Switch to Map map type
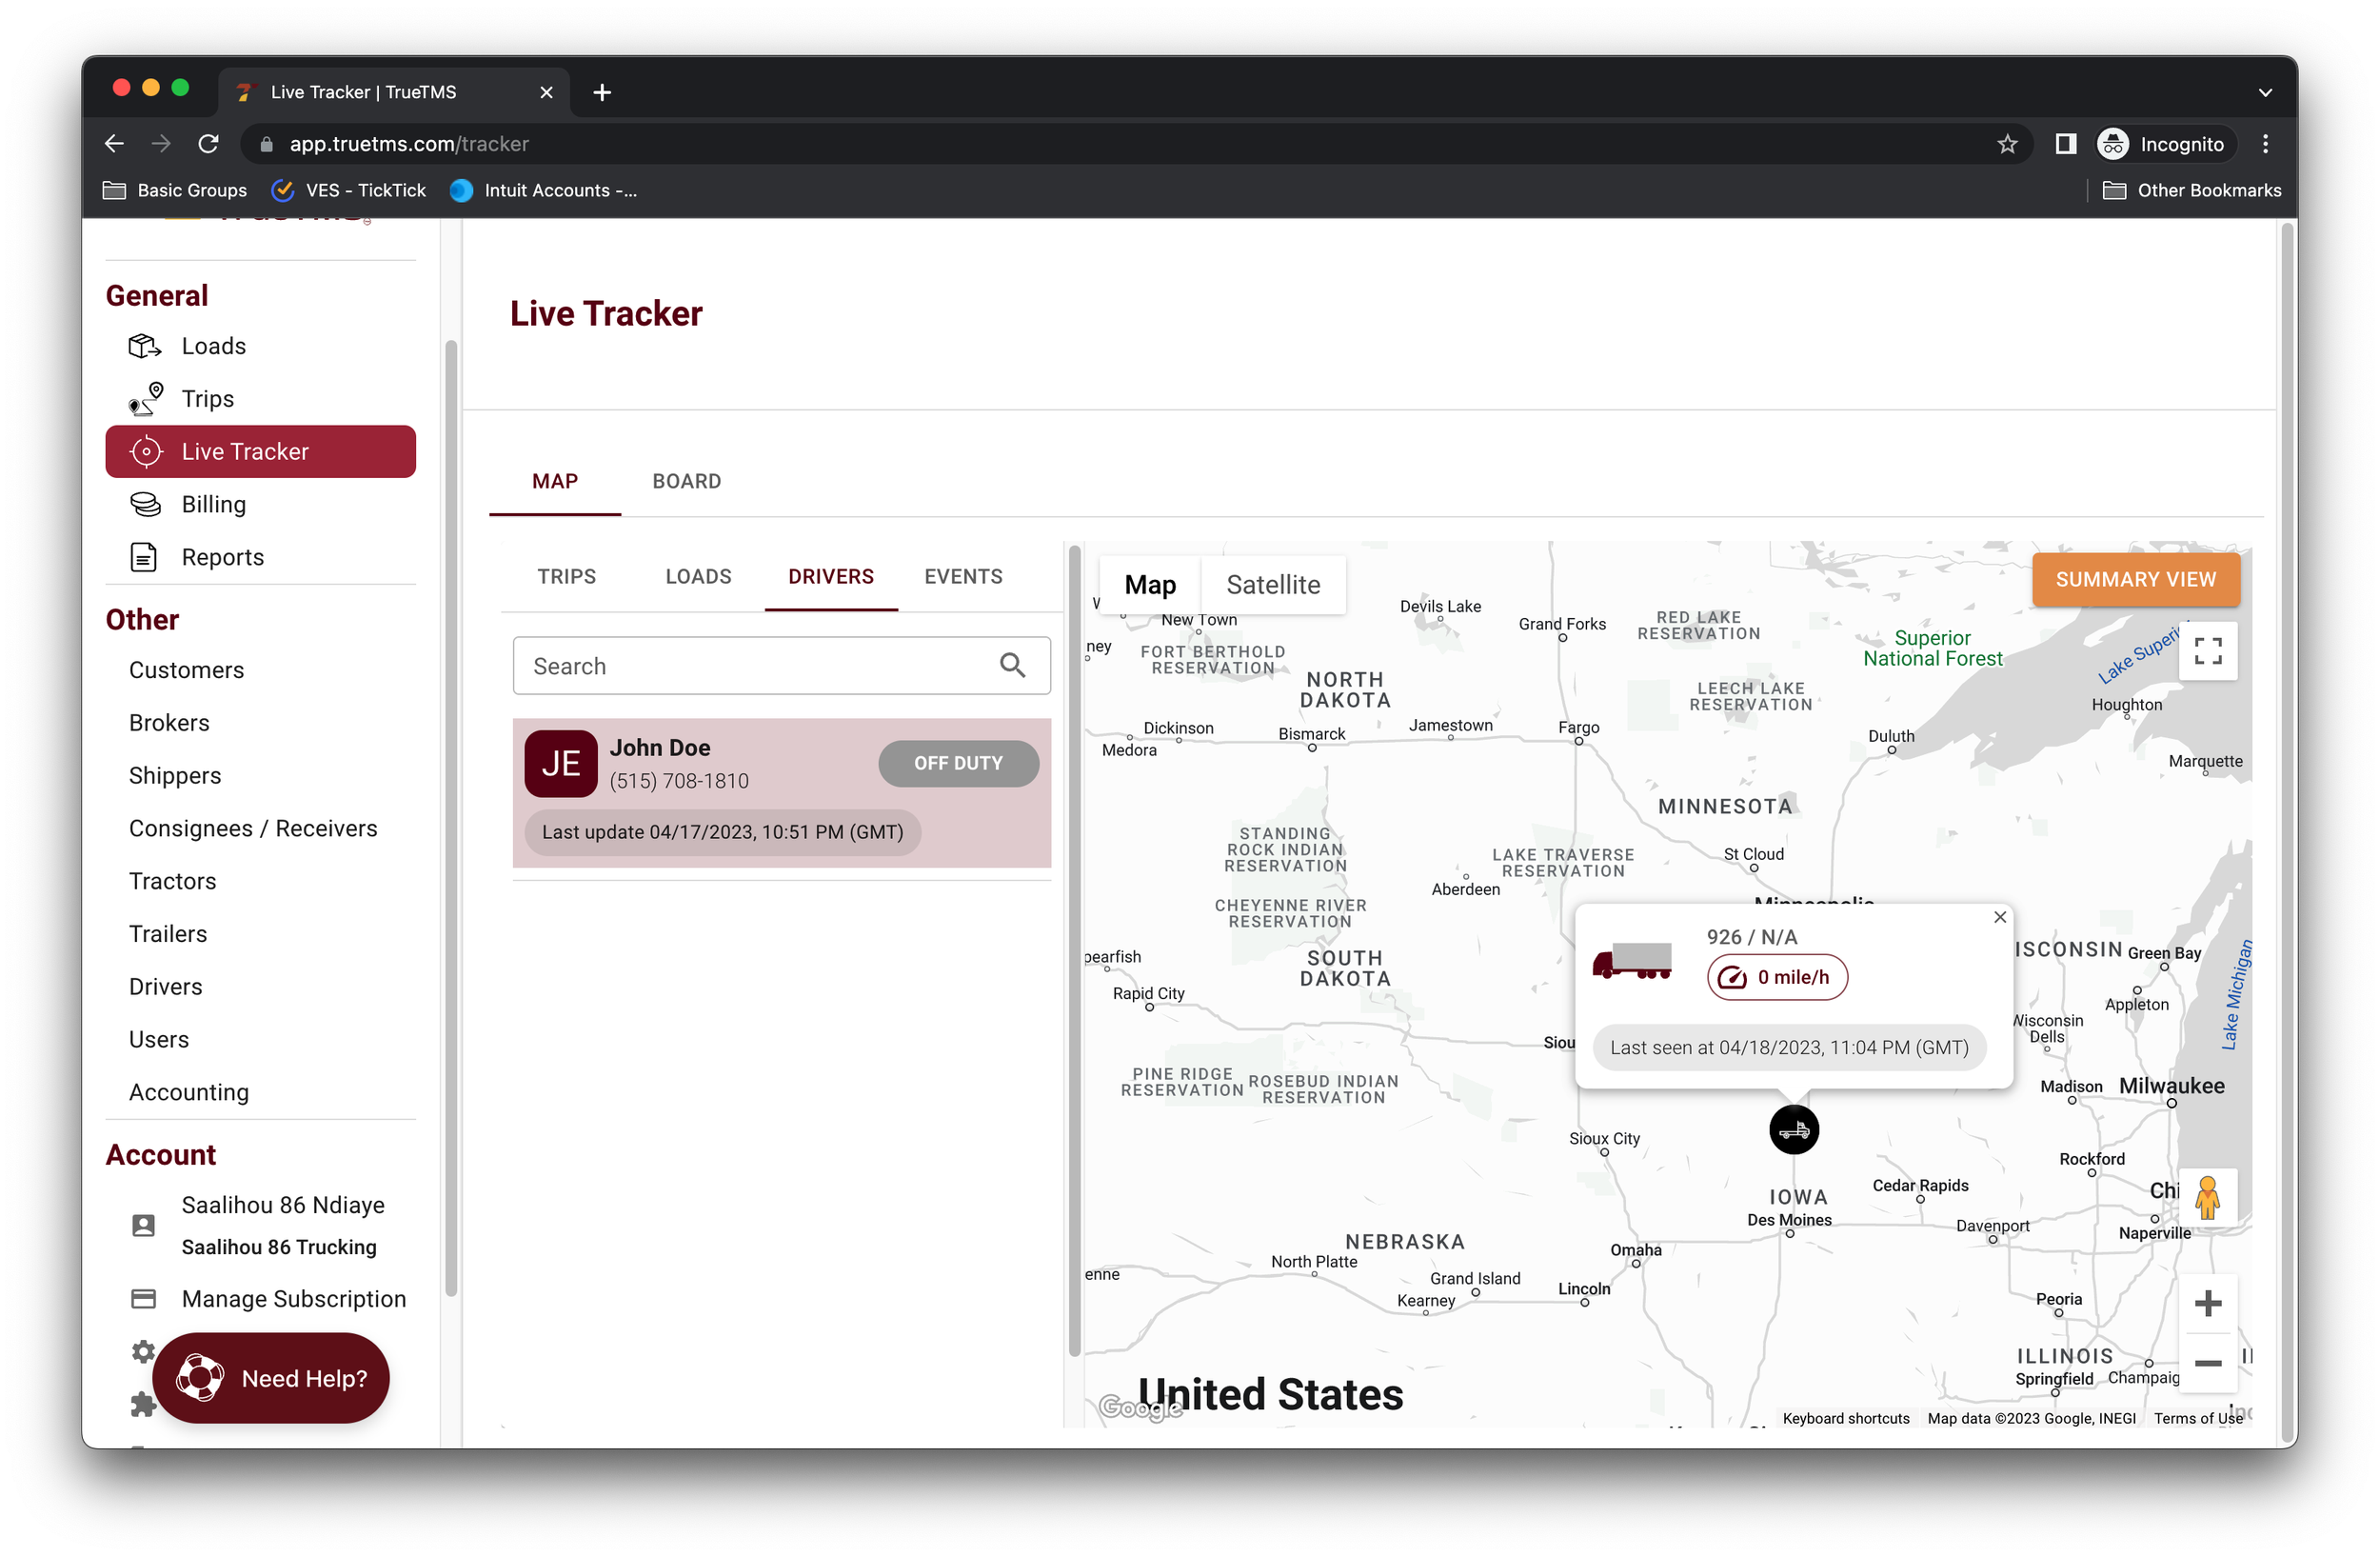The width and height of the screenshot is (2380, 1557). 1150,585
